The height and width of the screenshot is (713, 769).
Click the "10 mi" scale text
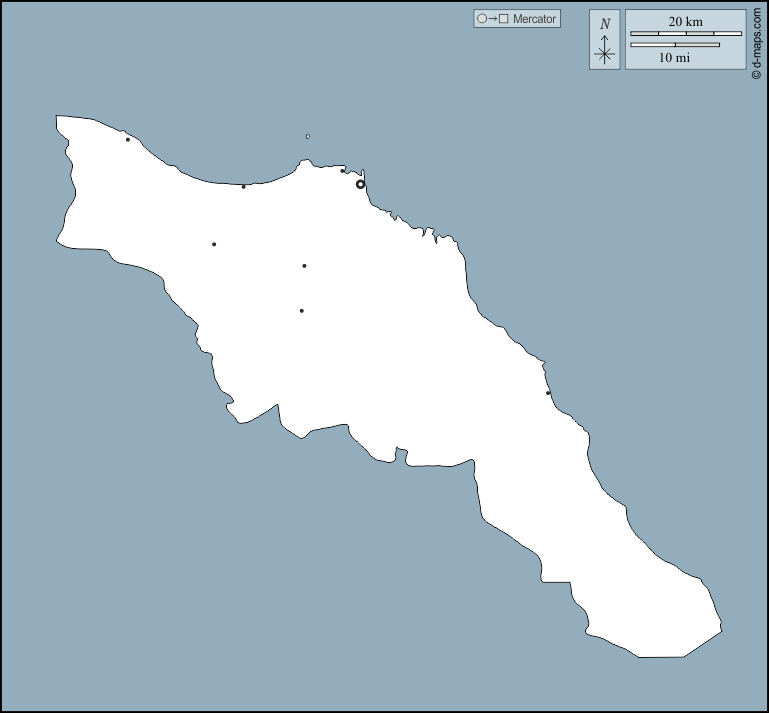click(674, 58)
